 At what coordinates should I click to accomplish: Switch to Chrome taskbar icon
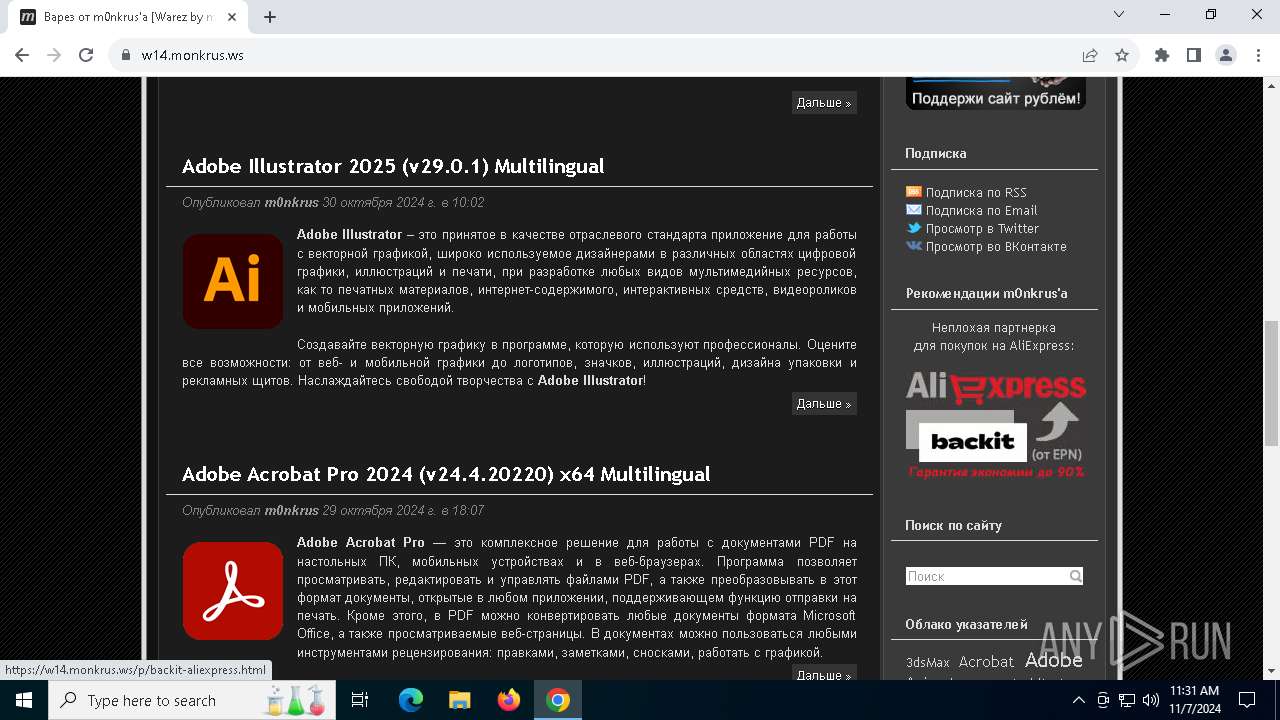(558, 700)
